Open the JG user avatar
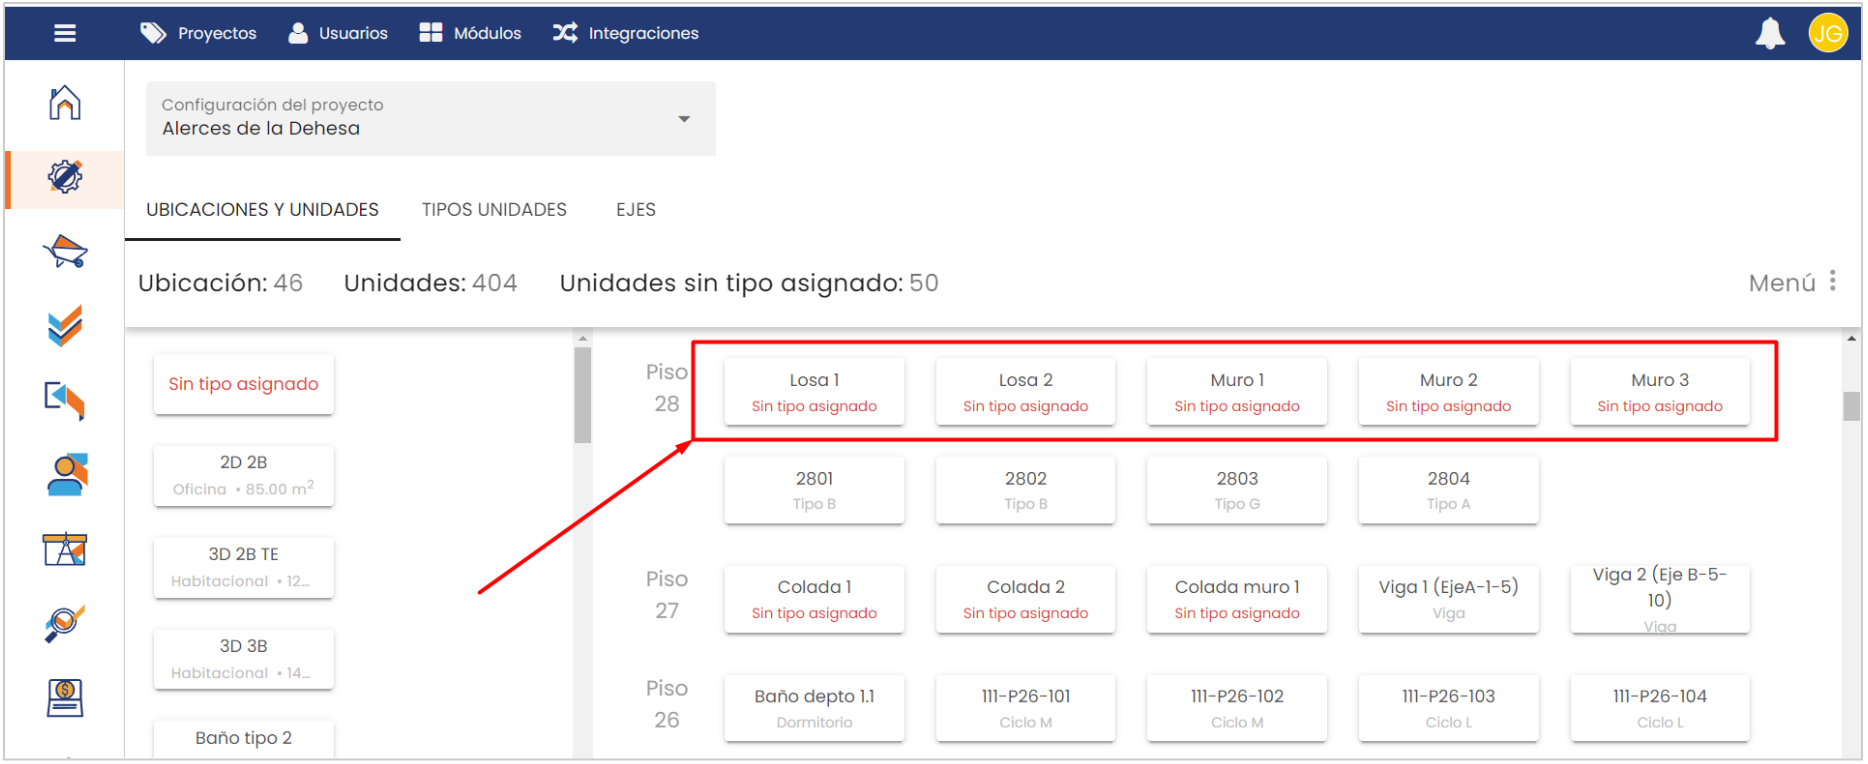This screenshot has height=764, width=1868. [x=1827, y=33]
